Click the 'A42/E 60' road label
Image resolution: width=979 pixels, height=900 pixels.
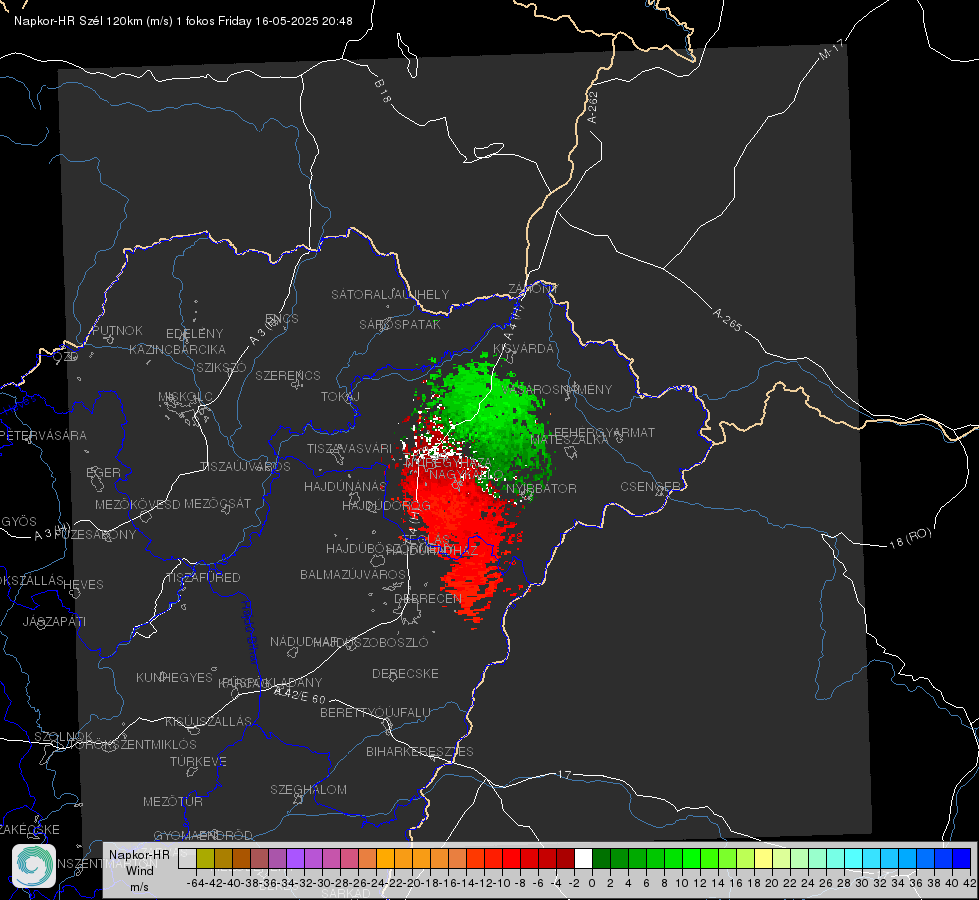coord(300,695)
